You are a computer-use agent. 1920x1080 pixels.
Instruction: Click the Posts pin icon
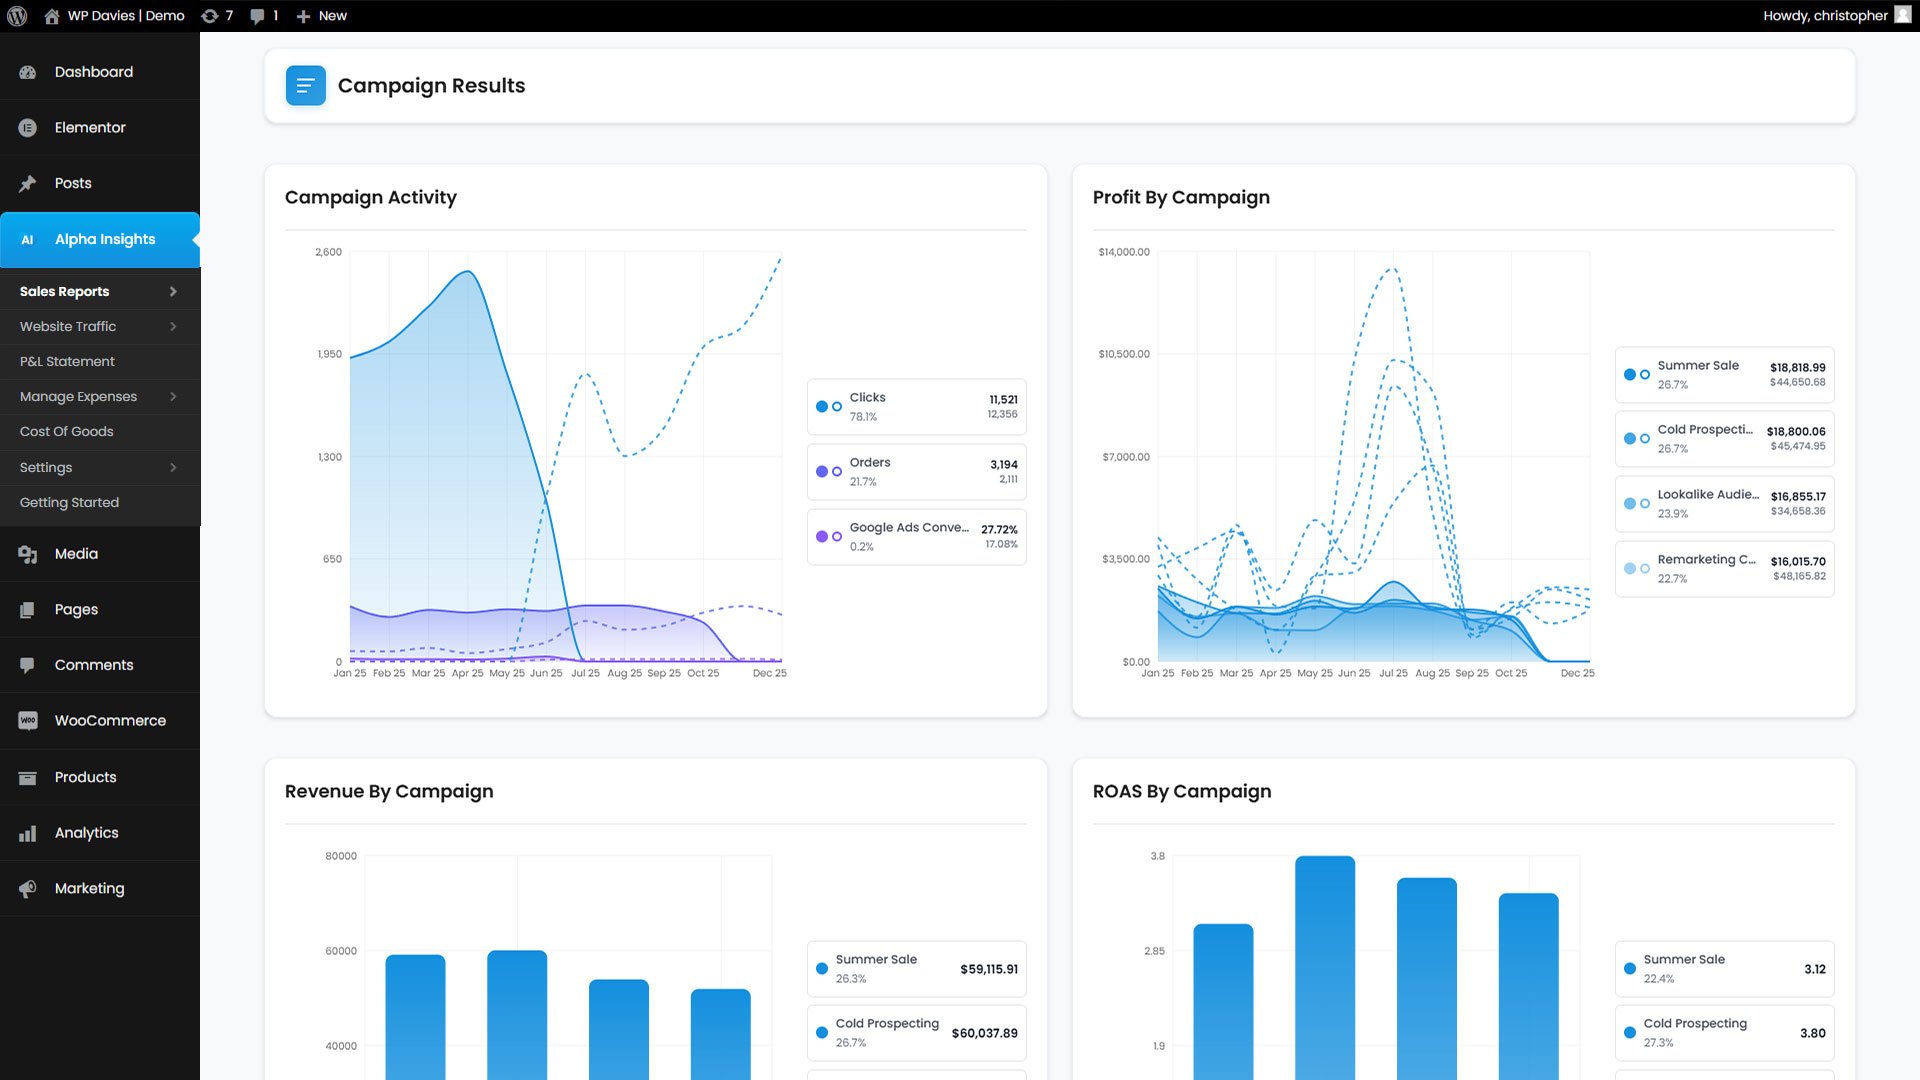28,183
